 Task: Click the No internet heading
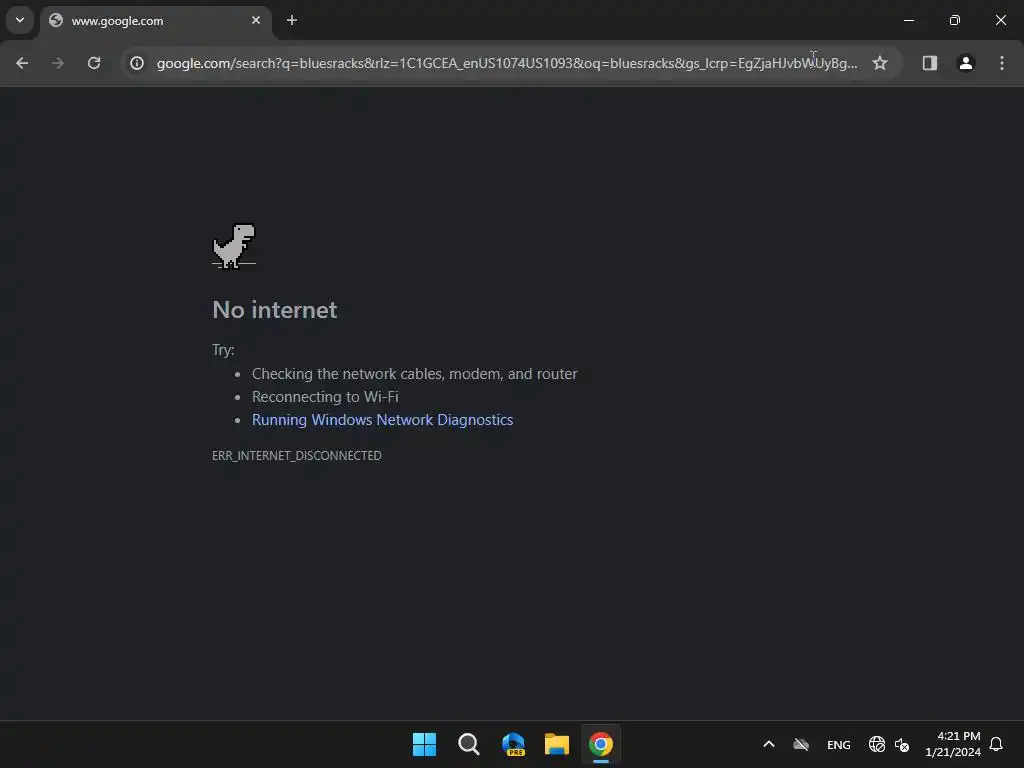[x=275, y=310]
